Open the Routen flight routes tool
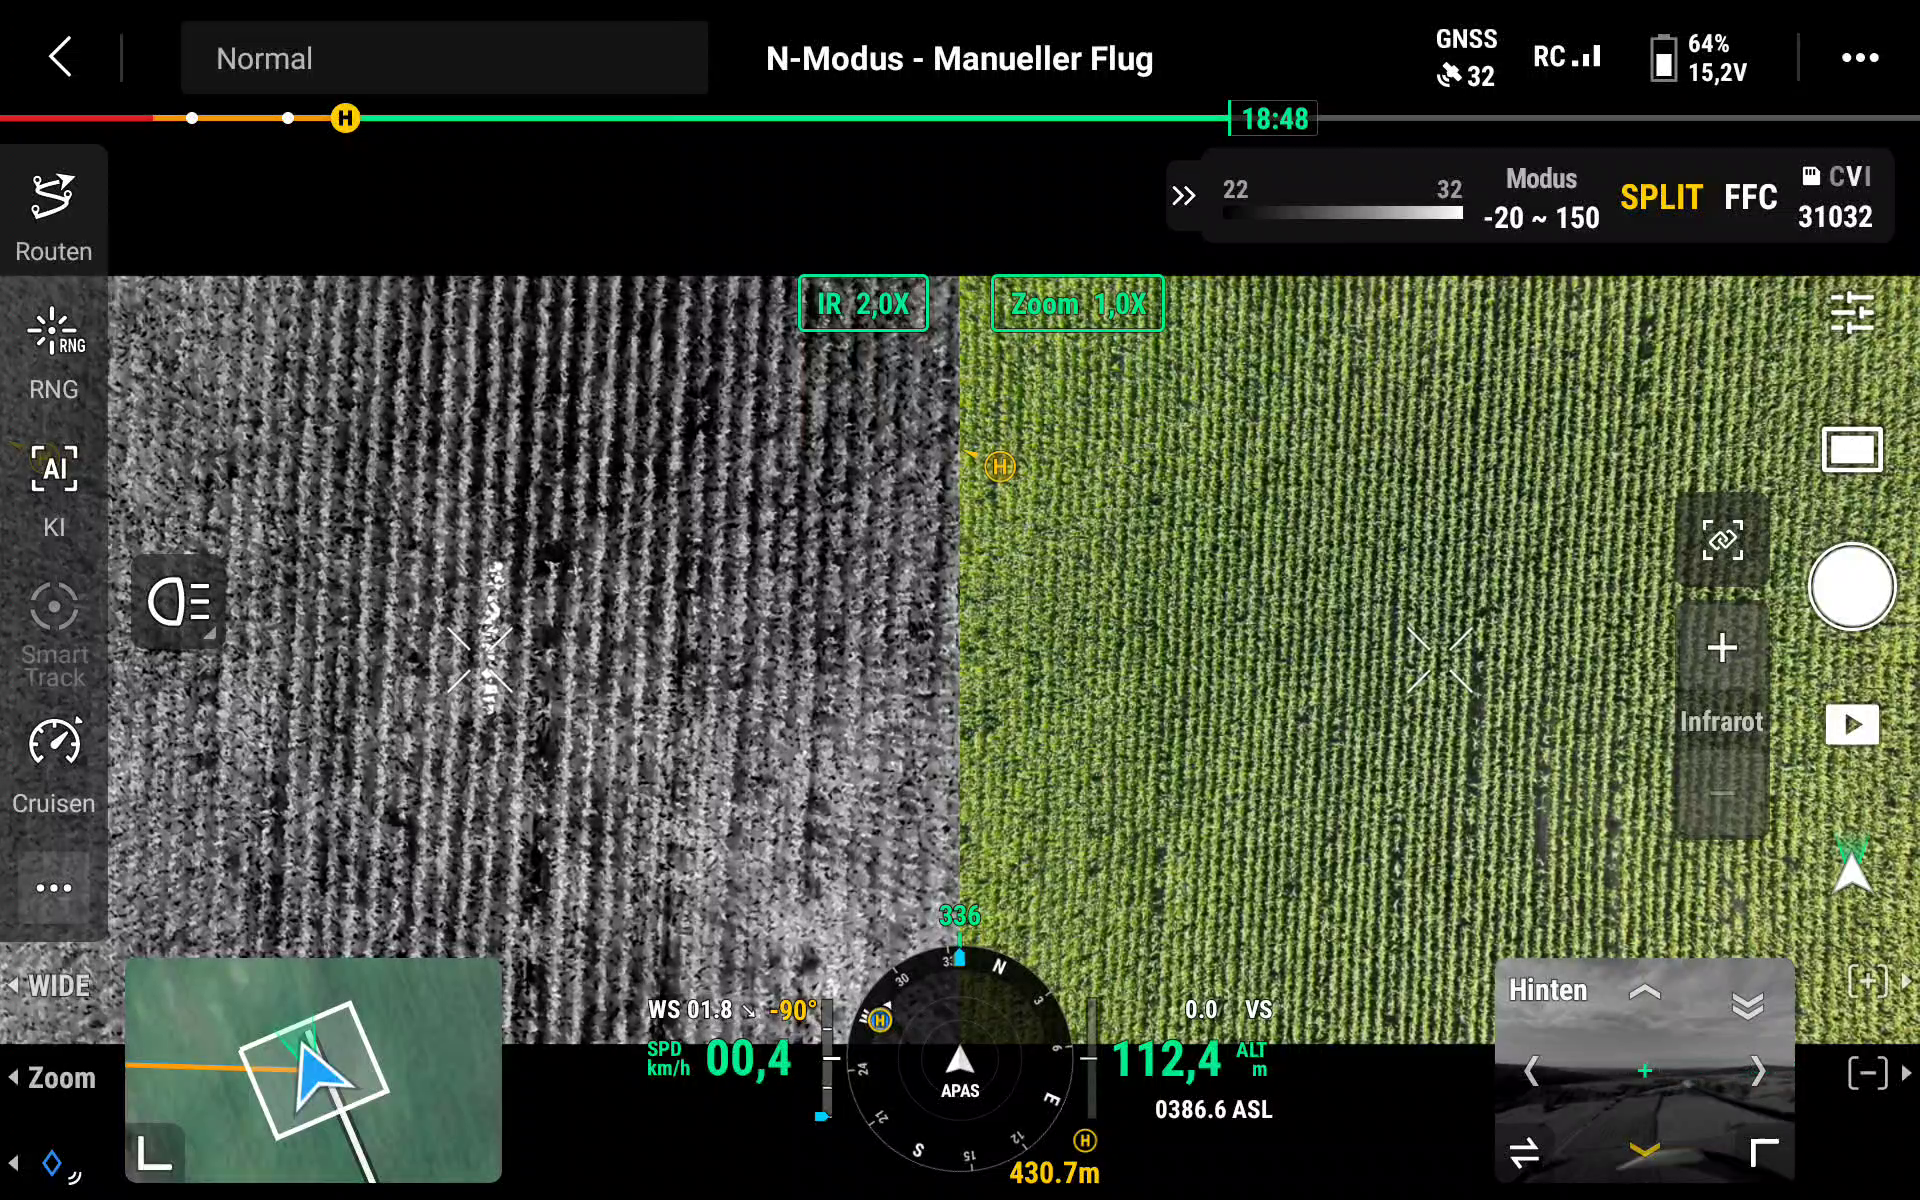 [53, 215]
